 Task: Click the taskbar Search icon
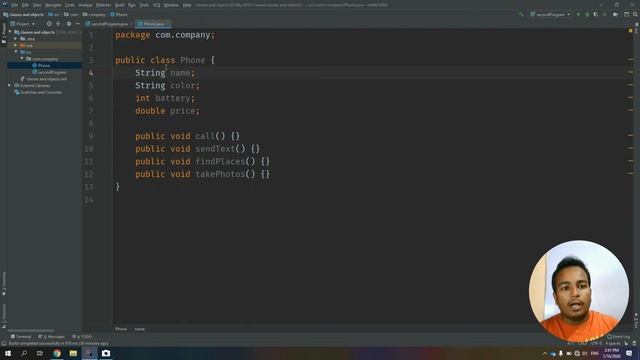pos(24,353)
